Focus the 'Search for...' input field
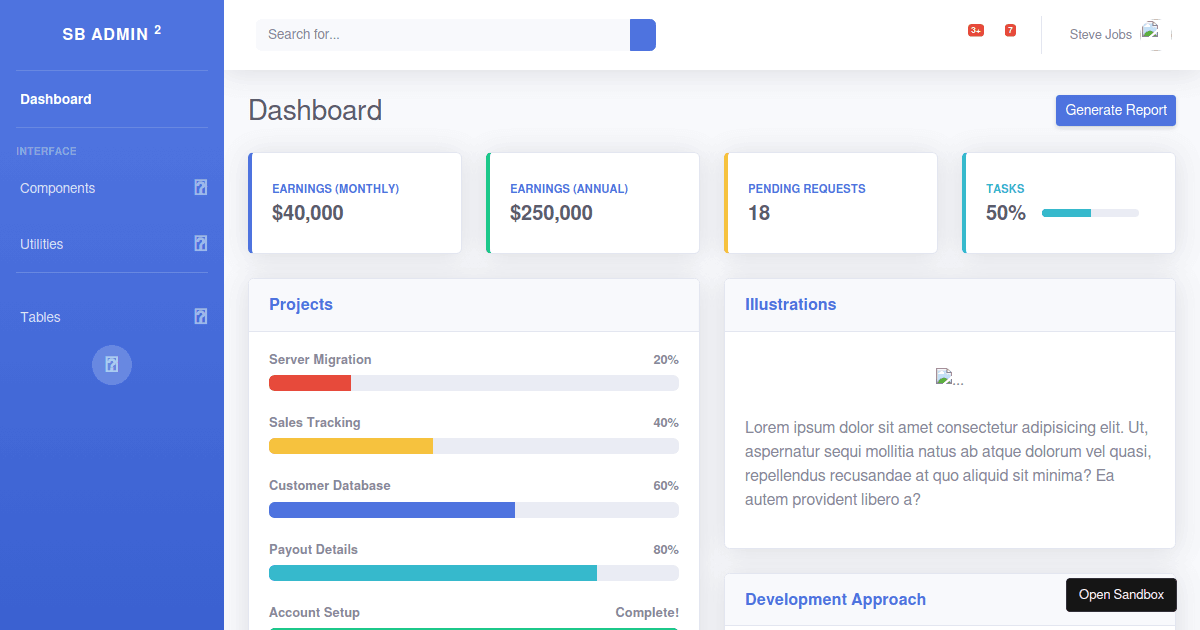This screenshot has height=630, width=1200. point(442,35)
